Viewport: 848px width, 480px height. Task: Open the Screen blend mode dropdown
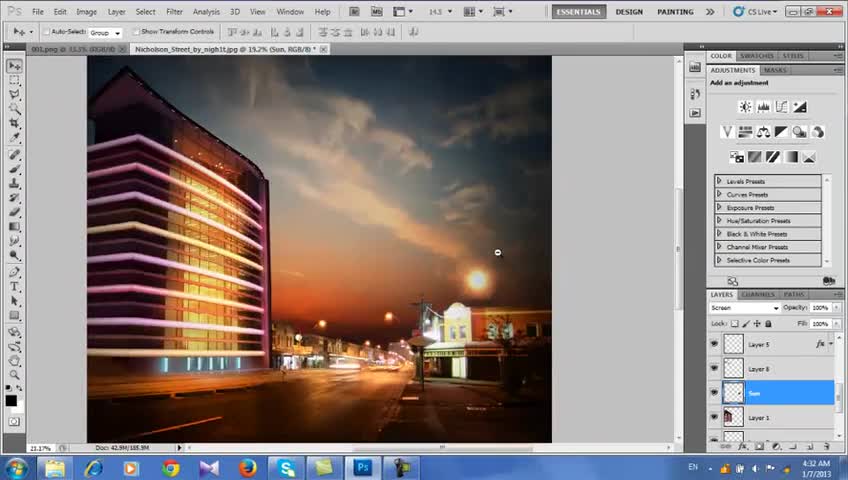click(745, 308)
